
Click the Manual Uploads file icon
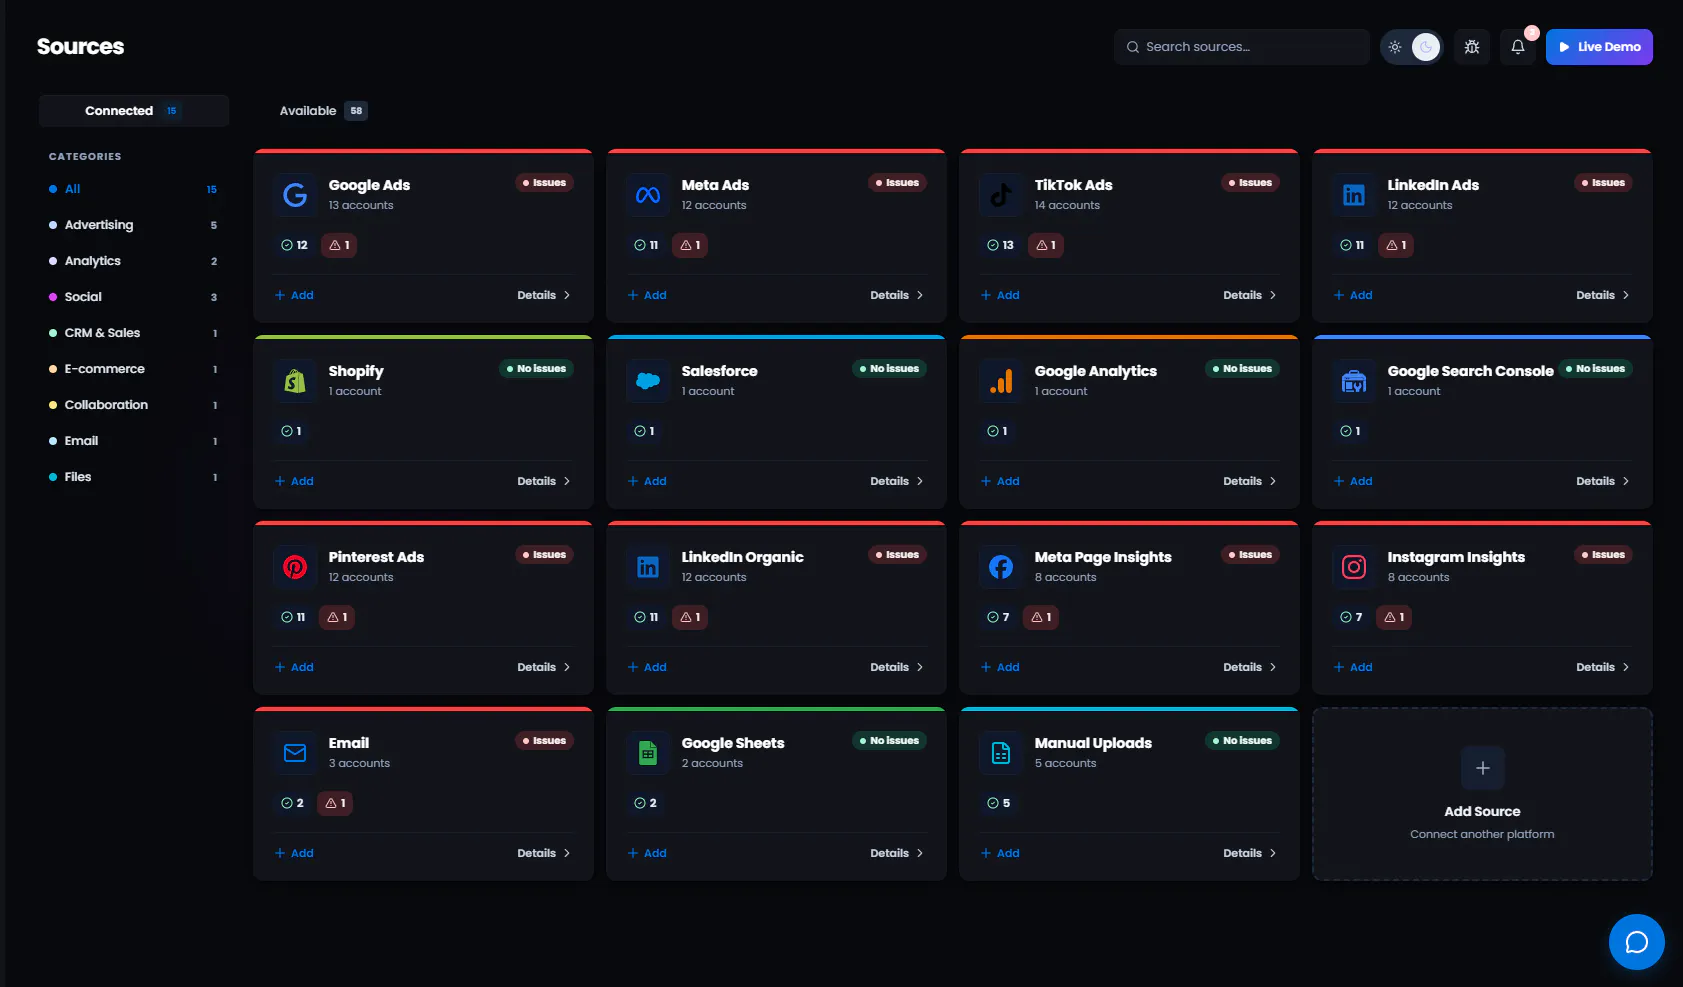(1001, 753)
